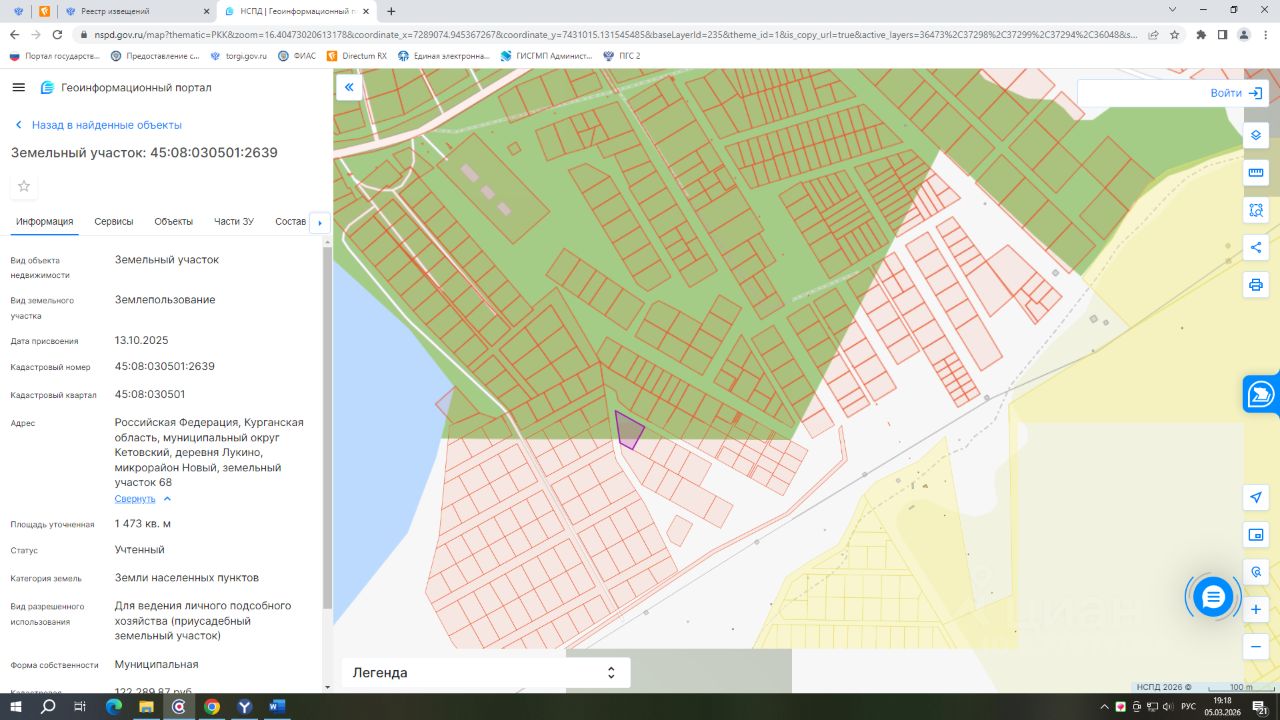Screen dimensions: 1280x720
Task: Click the share map icon
Action: tap(1256, 247)
